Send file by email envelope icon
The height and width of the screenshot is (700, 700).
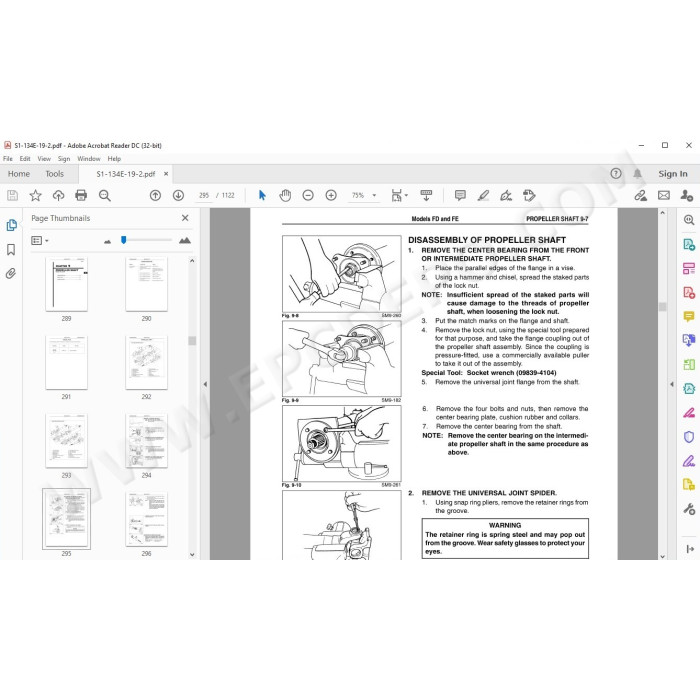pos(664,196)
